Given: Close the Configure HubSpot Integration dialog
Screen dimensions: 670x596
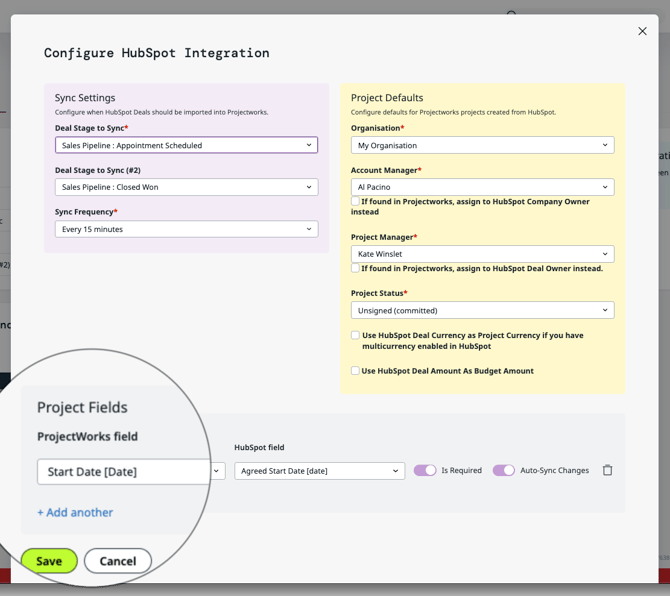Looking at the screenshot, I should tap(642, 31).
